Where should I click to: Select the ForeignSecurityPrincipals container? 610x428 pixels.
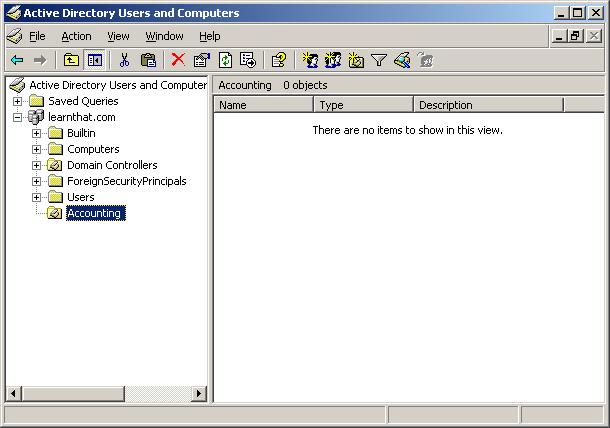pyautogui.click(x=127, y=181)
